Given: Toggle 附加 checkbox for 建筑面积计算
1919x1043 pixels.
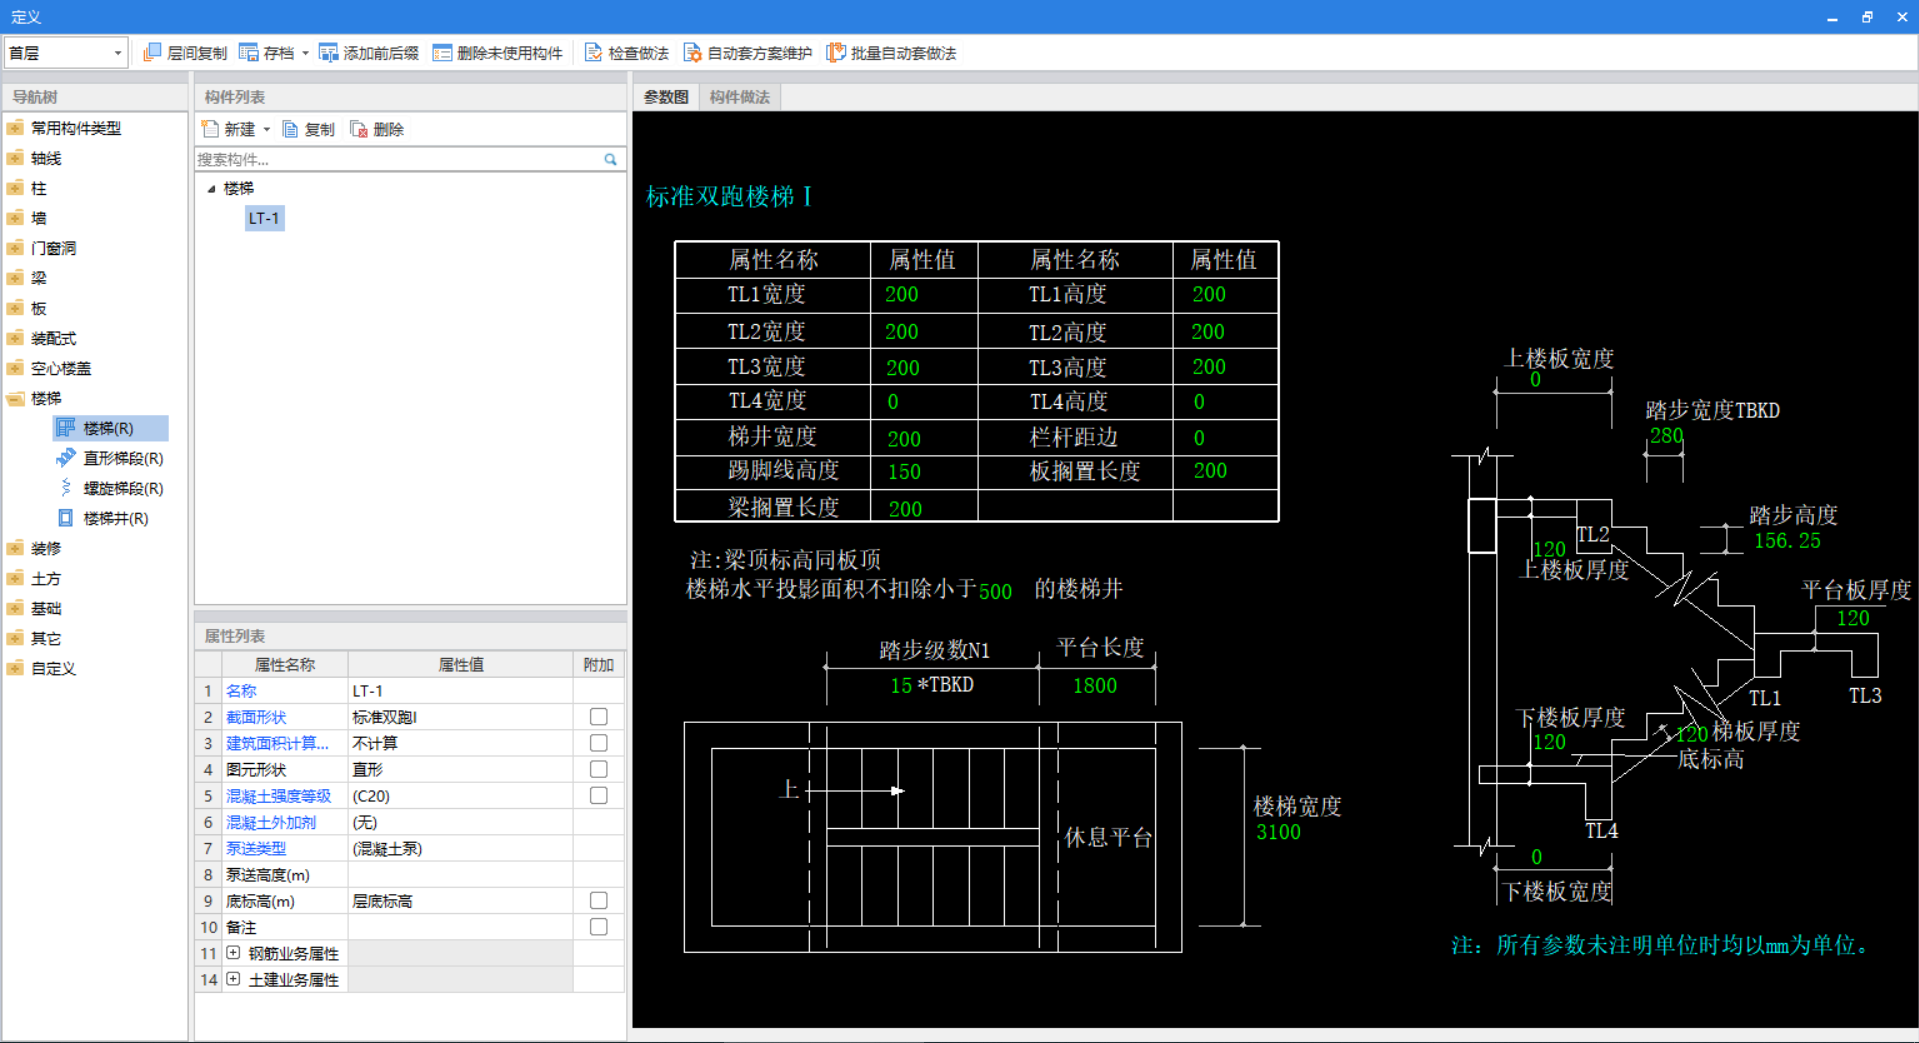Looking at the screenshot, I should (599, 743).
